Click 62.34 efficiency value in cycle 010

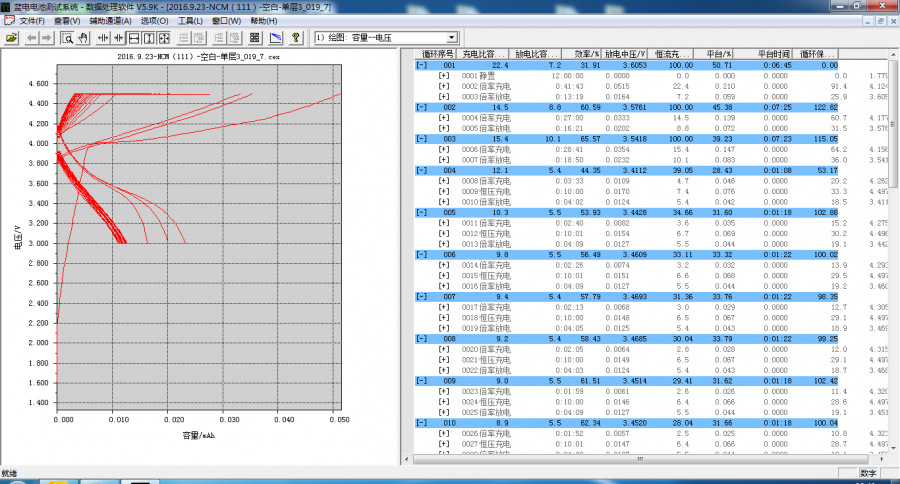(589, 423)
